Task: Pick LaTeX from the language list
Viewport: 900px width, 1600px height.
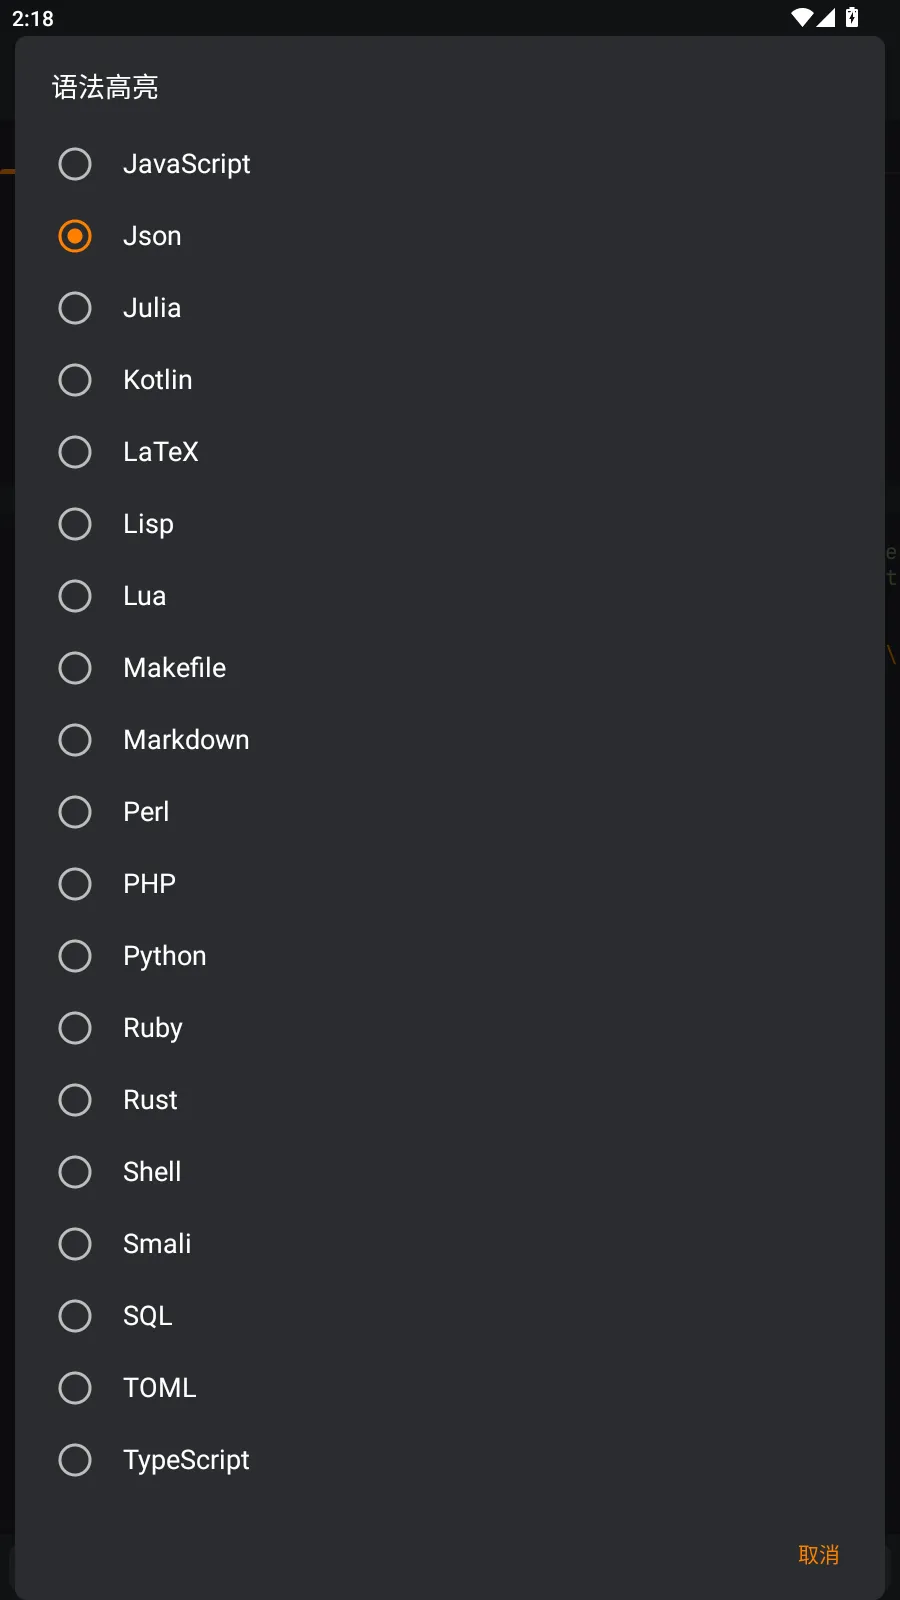Action: (x=75, y=452)
